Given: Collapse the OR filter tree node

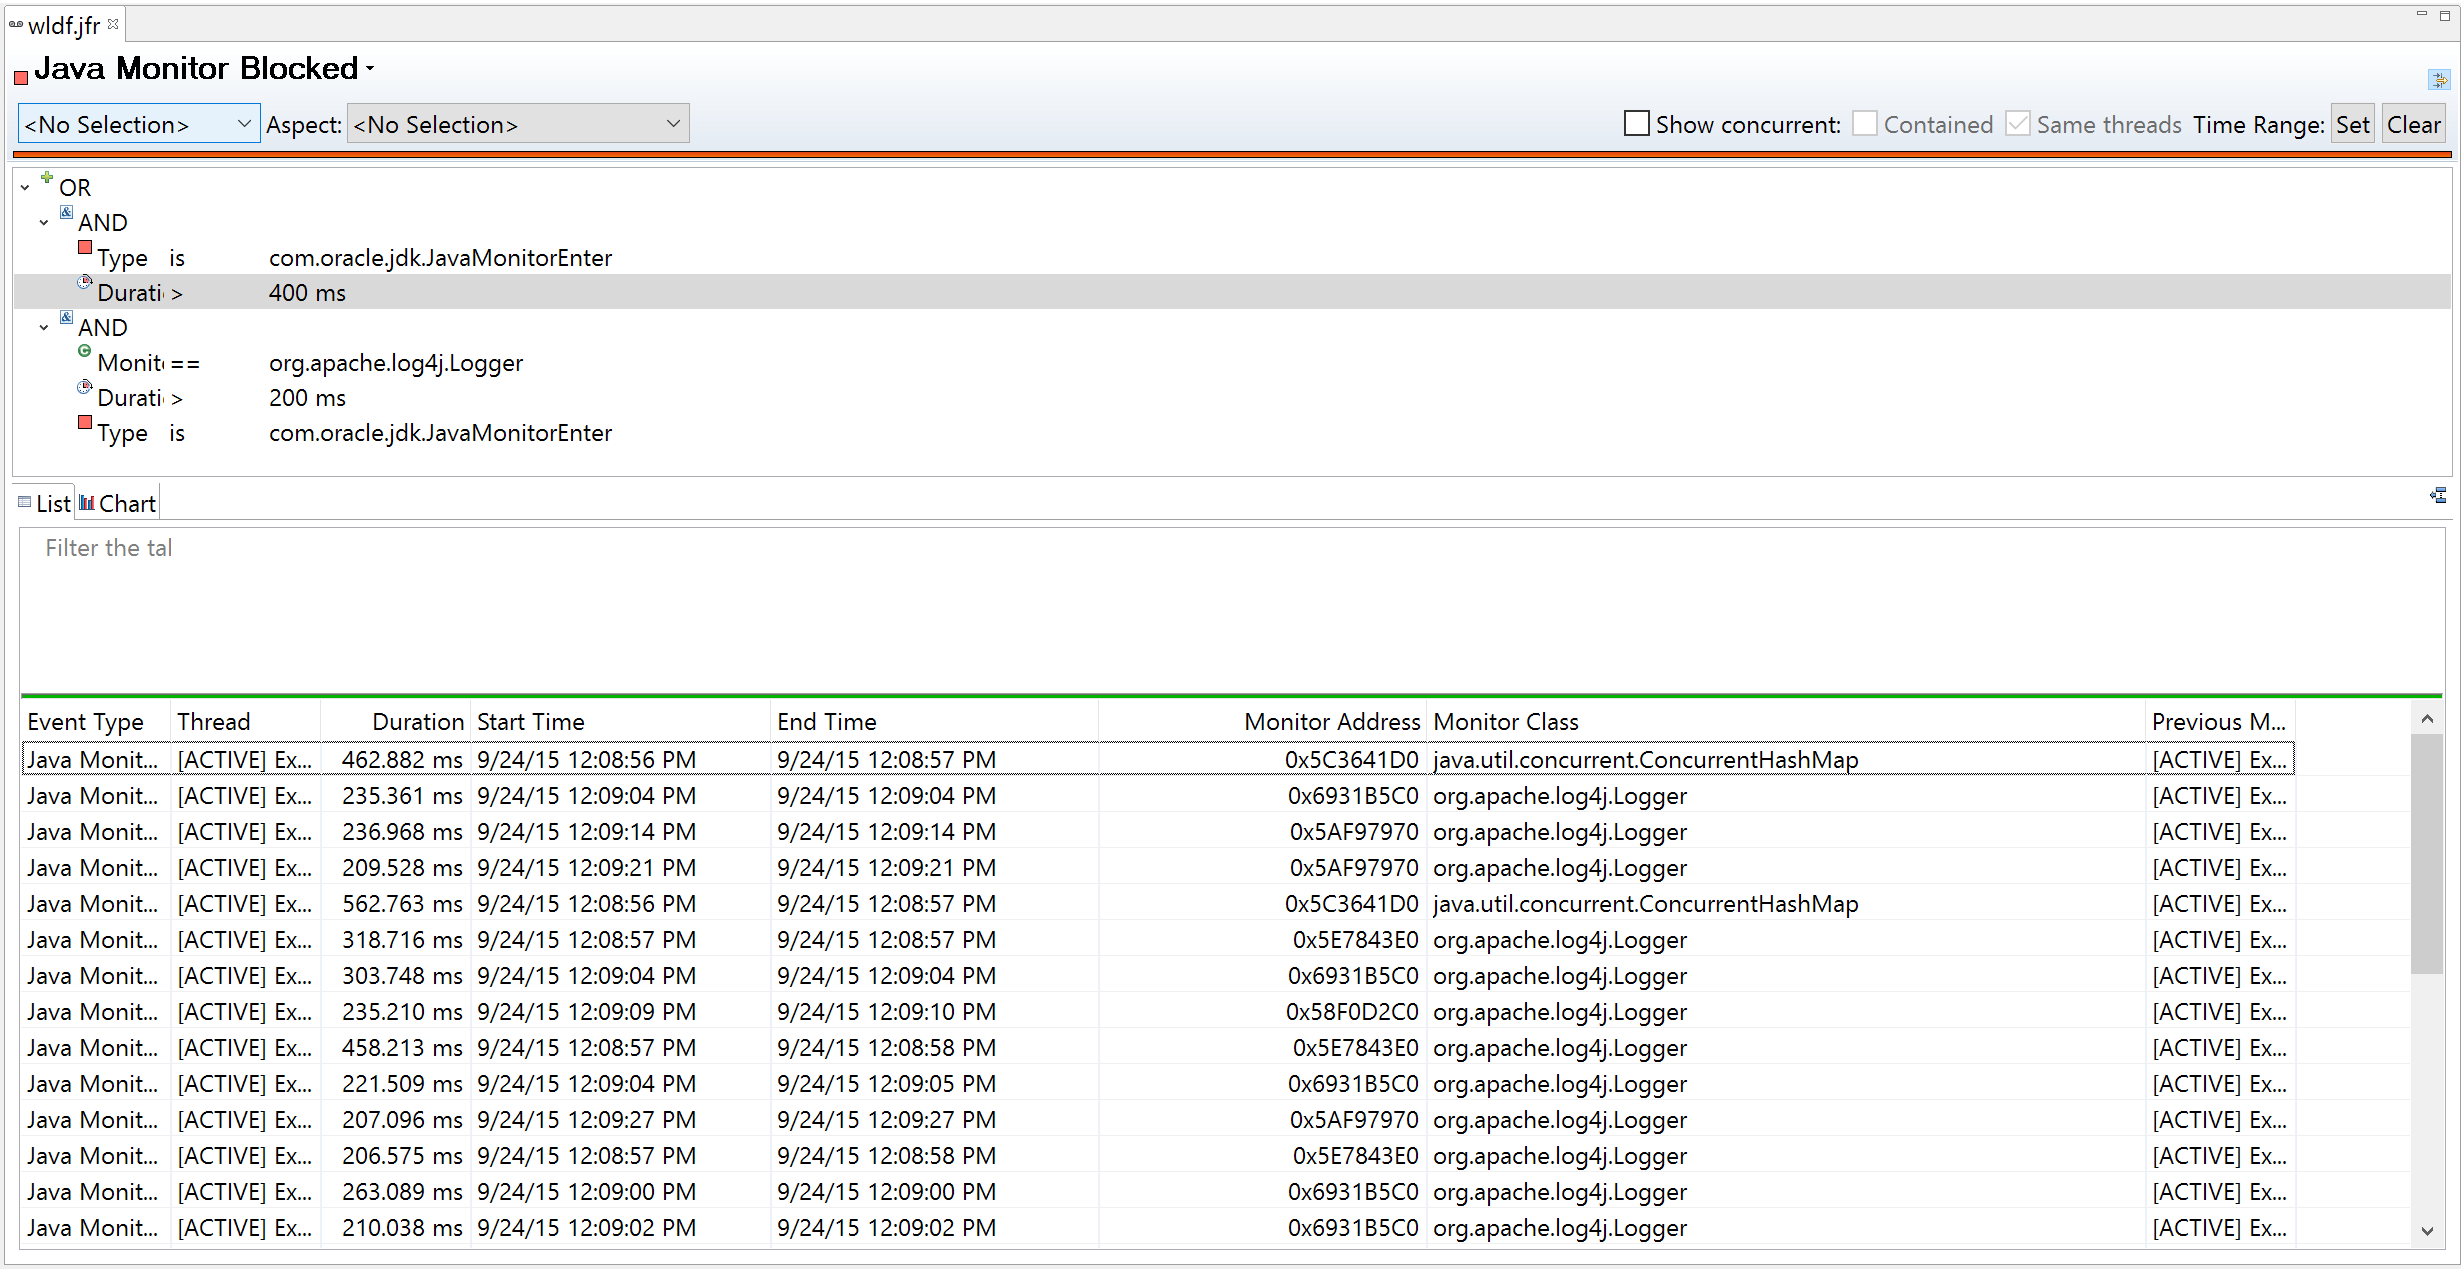Looking at the screenshot, I should 25,188.
